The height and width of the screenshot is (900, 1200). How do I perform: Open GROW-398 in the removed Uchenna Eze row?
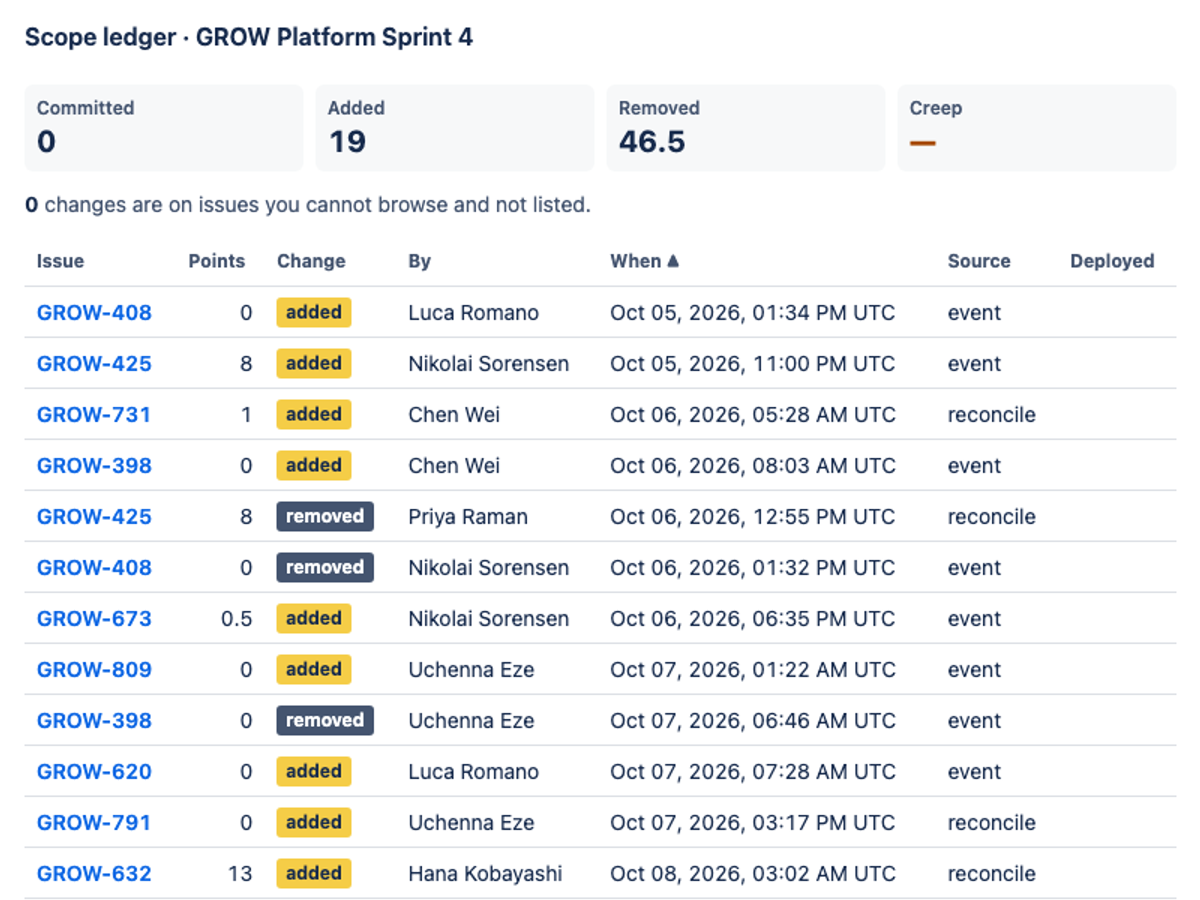pyautogui.click(x=94, y=720)
